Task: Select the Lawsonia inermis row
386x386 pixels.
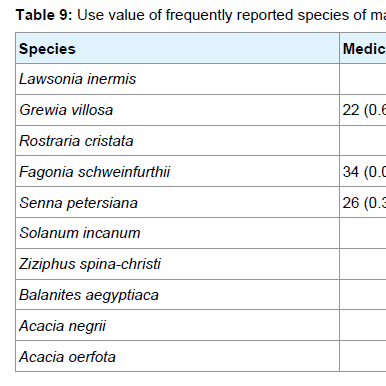Action: tap(201, 79)
